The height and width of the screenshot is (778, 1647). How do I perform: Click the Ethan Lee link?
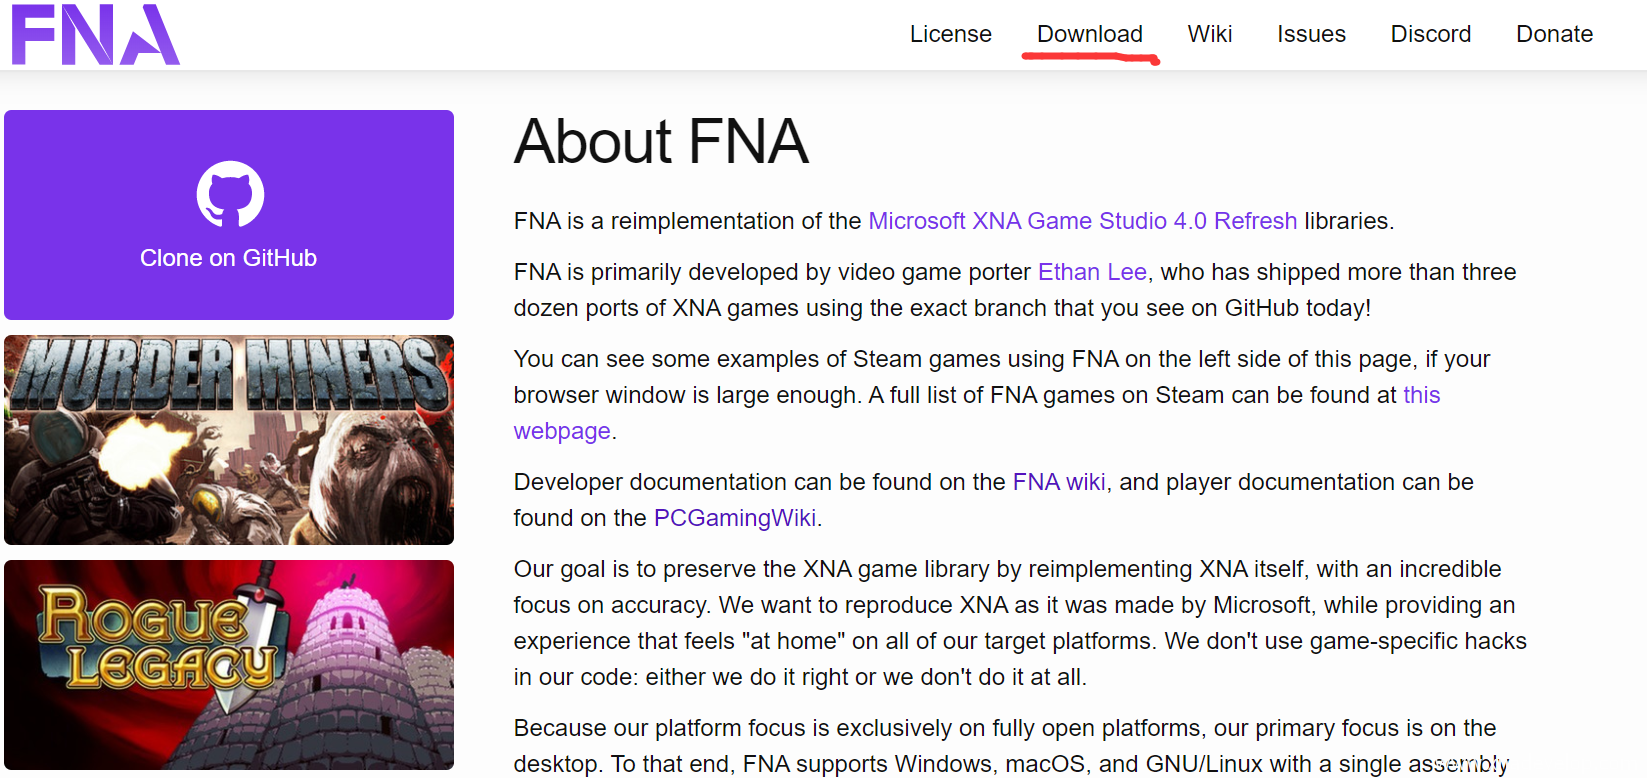click(x=1092, y=272)
